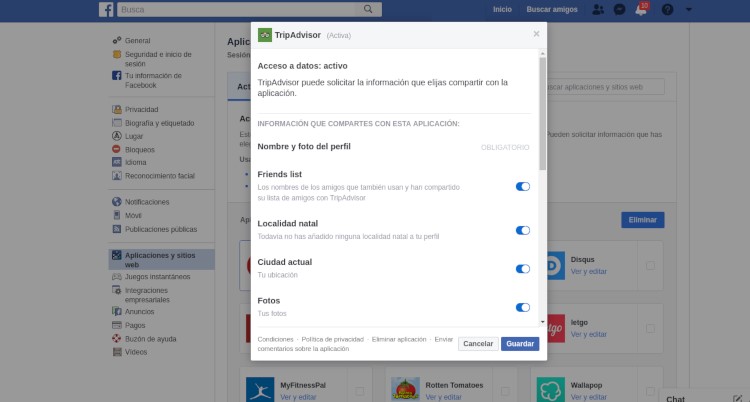Open Buscar amigos in top bar
Image resolution: width=750 pixels, height=402 pixels.
pyautogui.click(x=552, y=9)
